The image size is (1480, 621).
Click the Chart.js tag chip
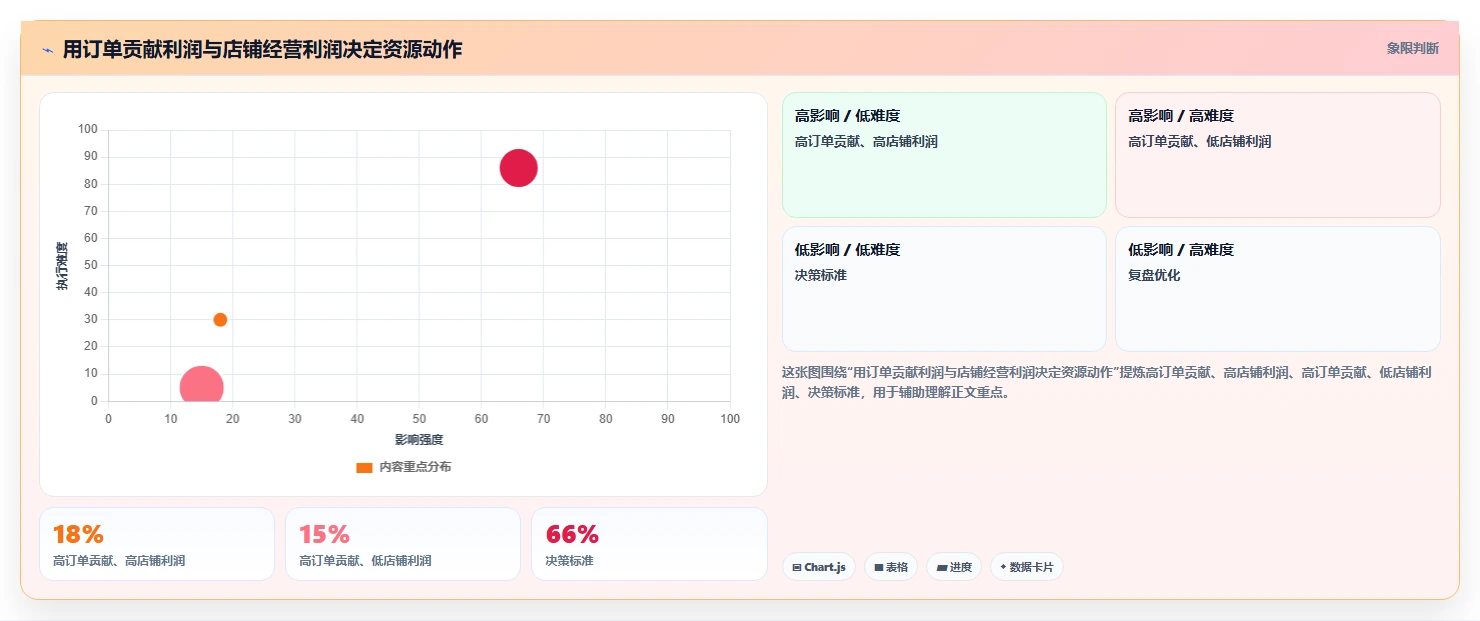[x=819, y=567]
